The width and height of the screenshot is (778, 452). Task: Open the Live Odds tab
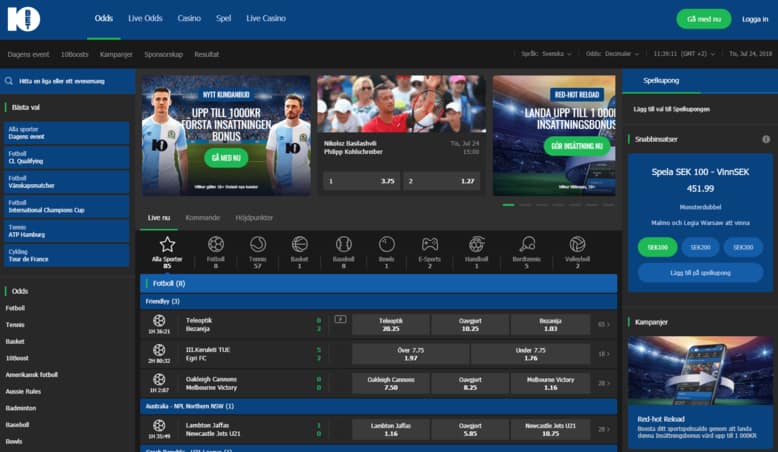145,18
